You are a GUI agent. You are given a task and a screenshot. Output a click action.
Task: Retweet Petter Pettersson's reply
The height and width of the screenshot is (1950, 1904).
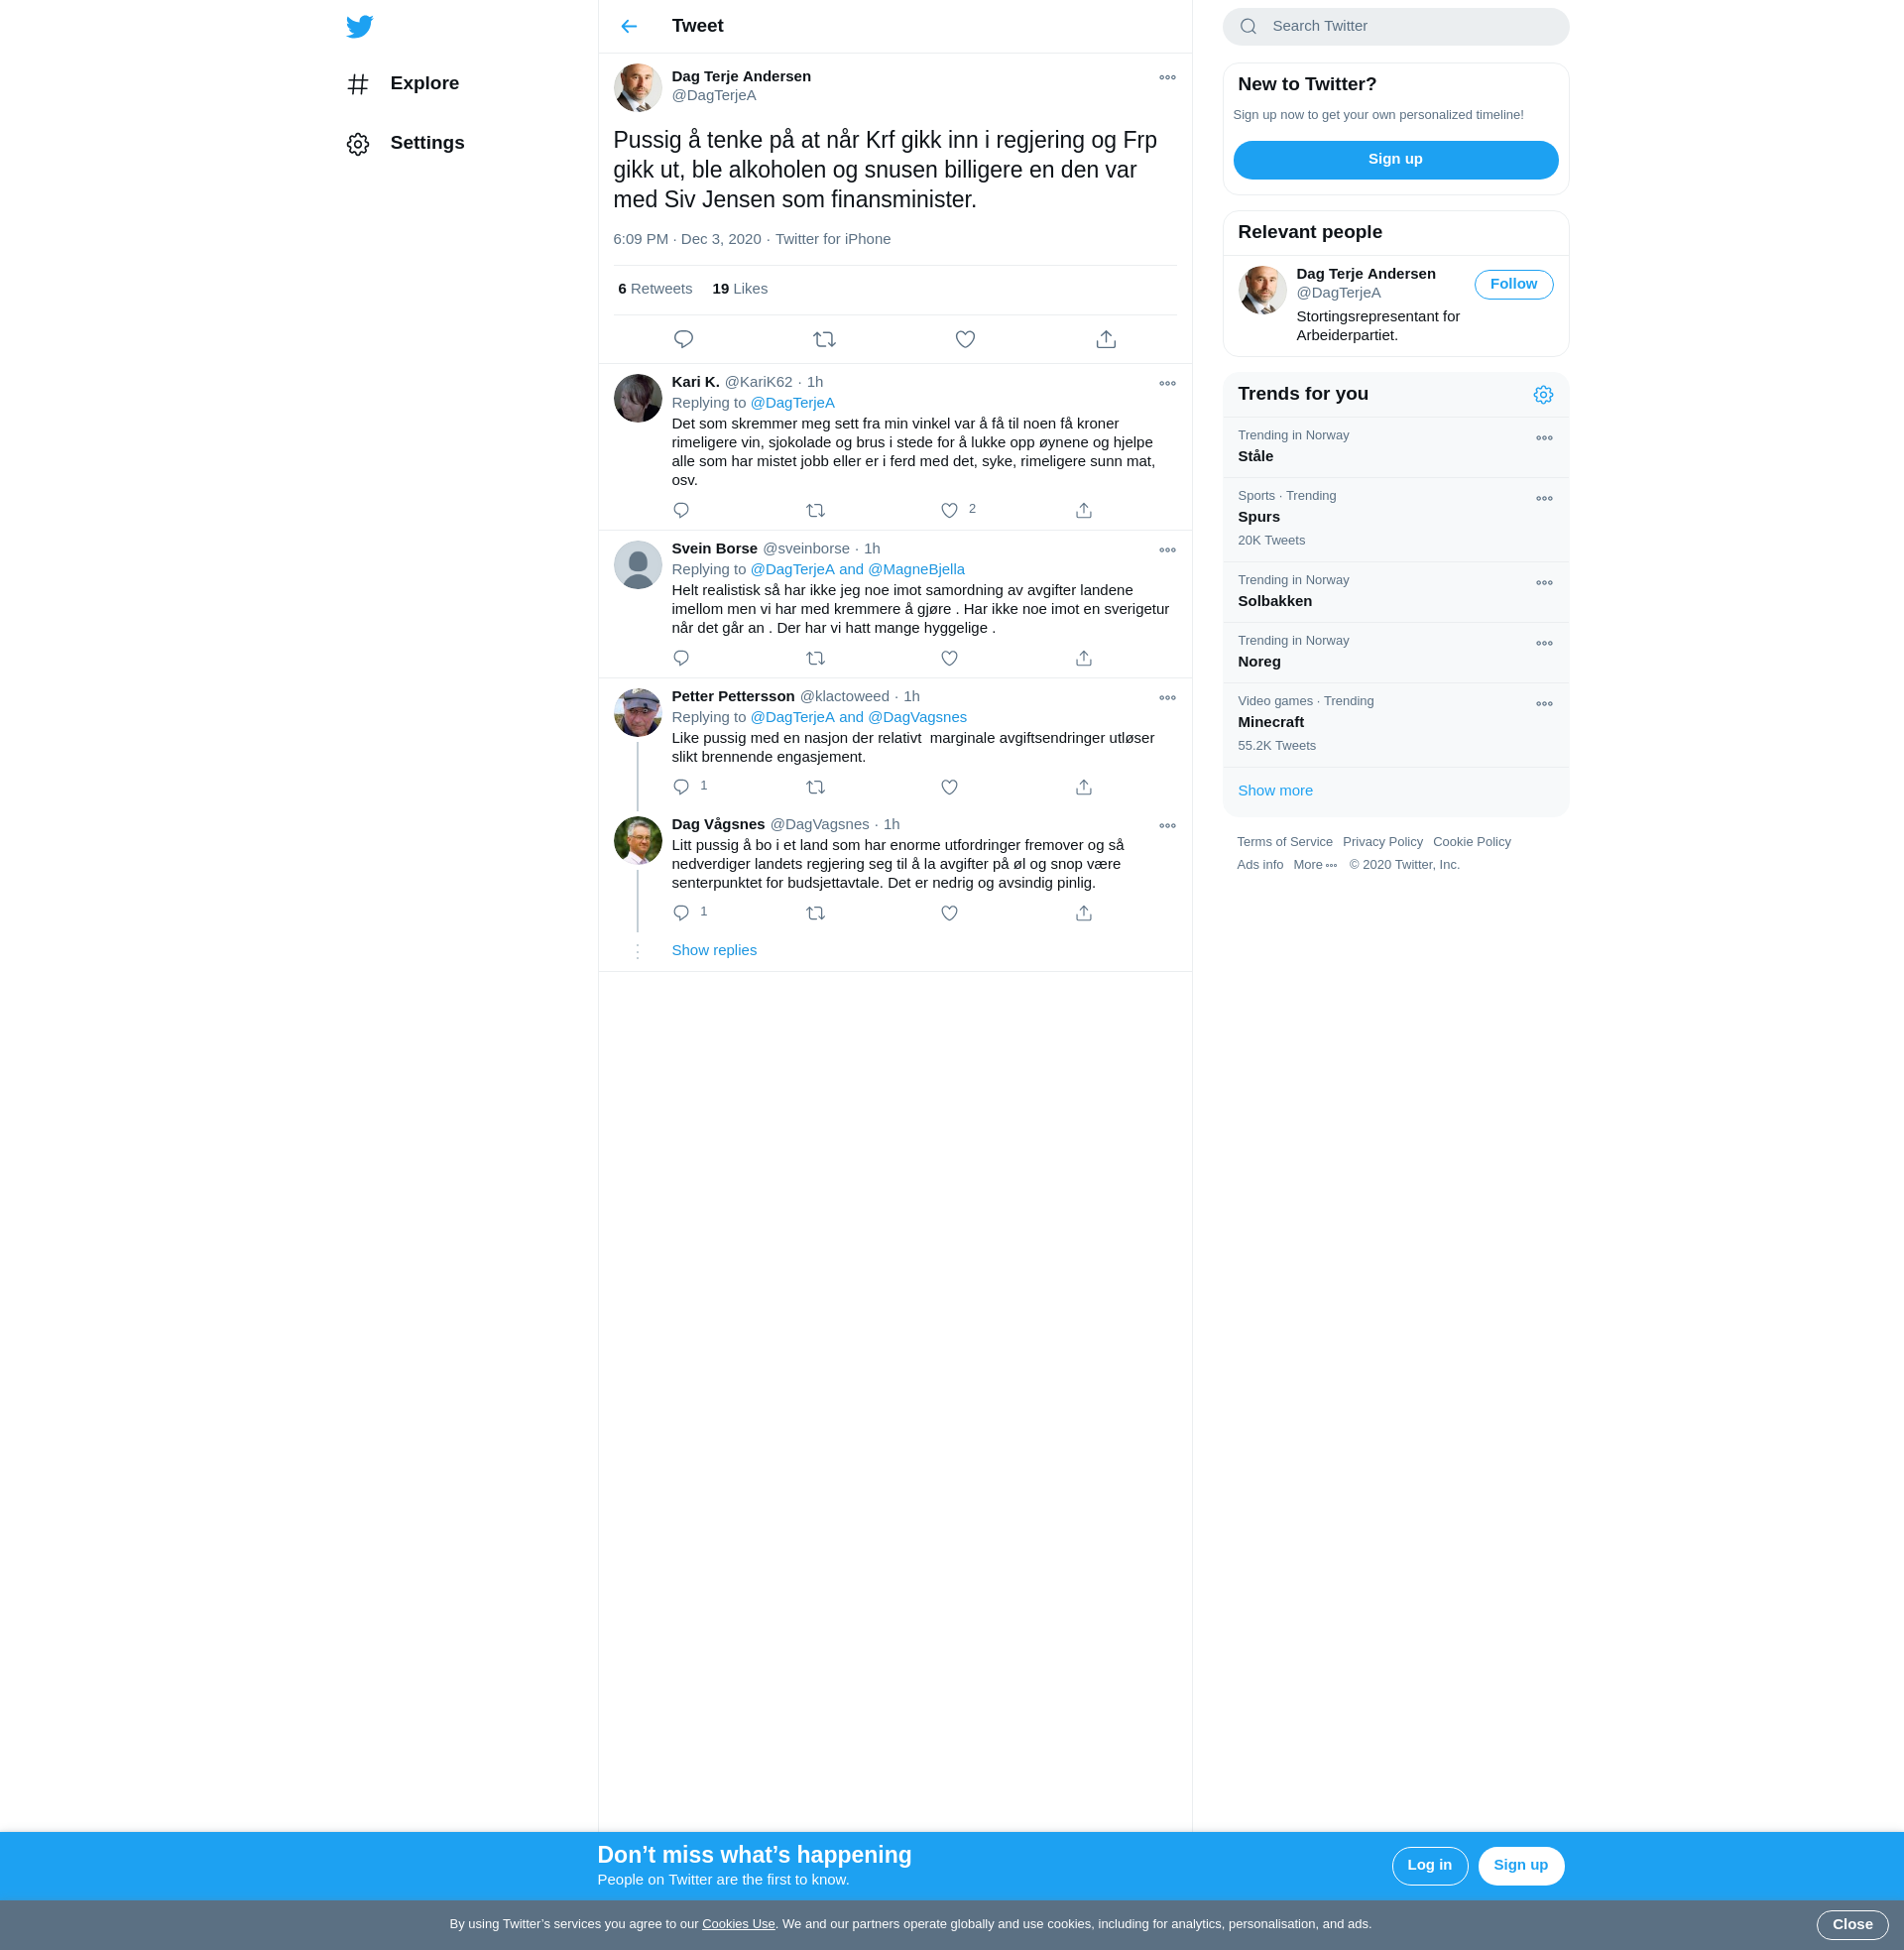click(816, 787)
